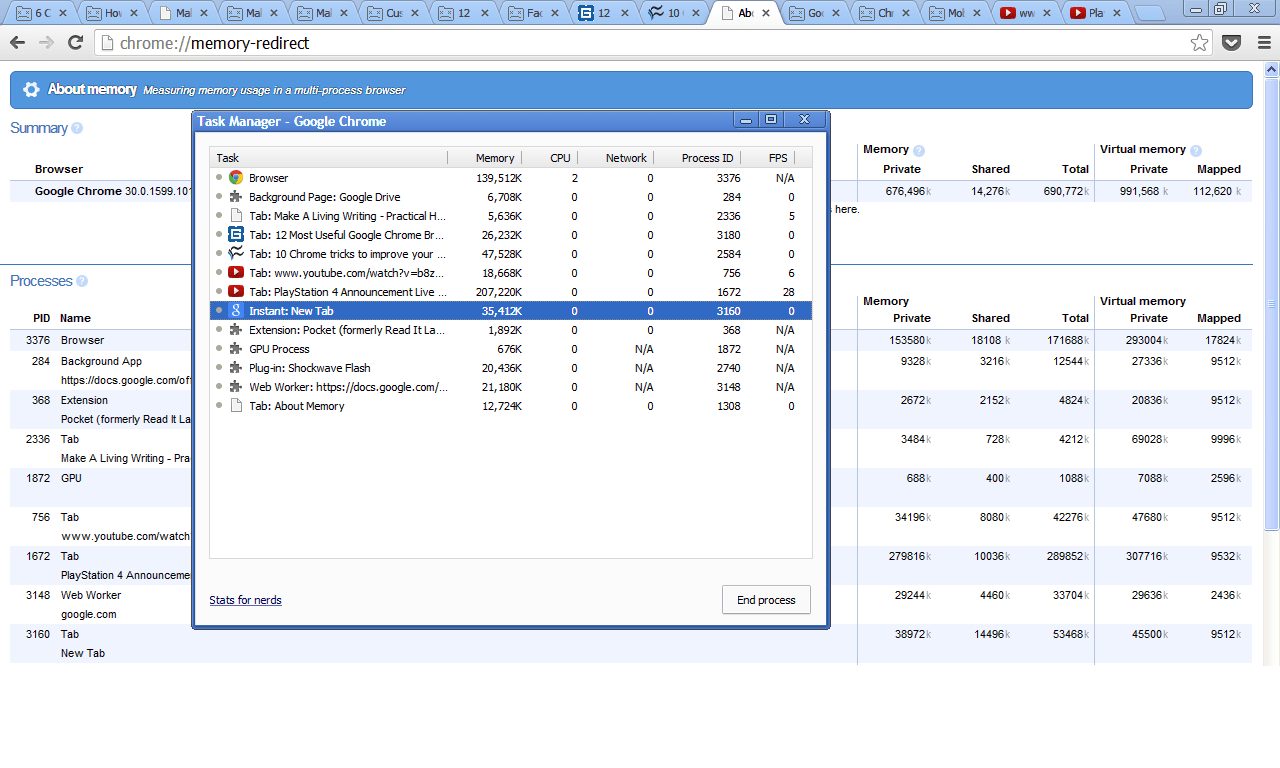The width and height of the screenshot is (1280, 768).
Task: Click blue icon of 12 Most Useful Chrome task
Action: point(236,235)
